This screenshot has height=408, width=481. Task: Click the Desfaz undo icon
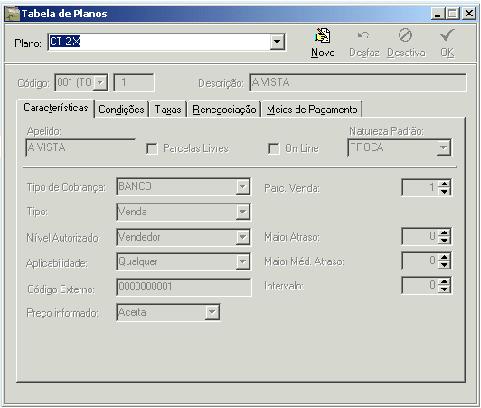click(363, 35)
